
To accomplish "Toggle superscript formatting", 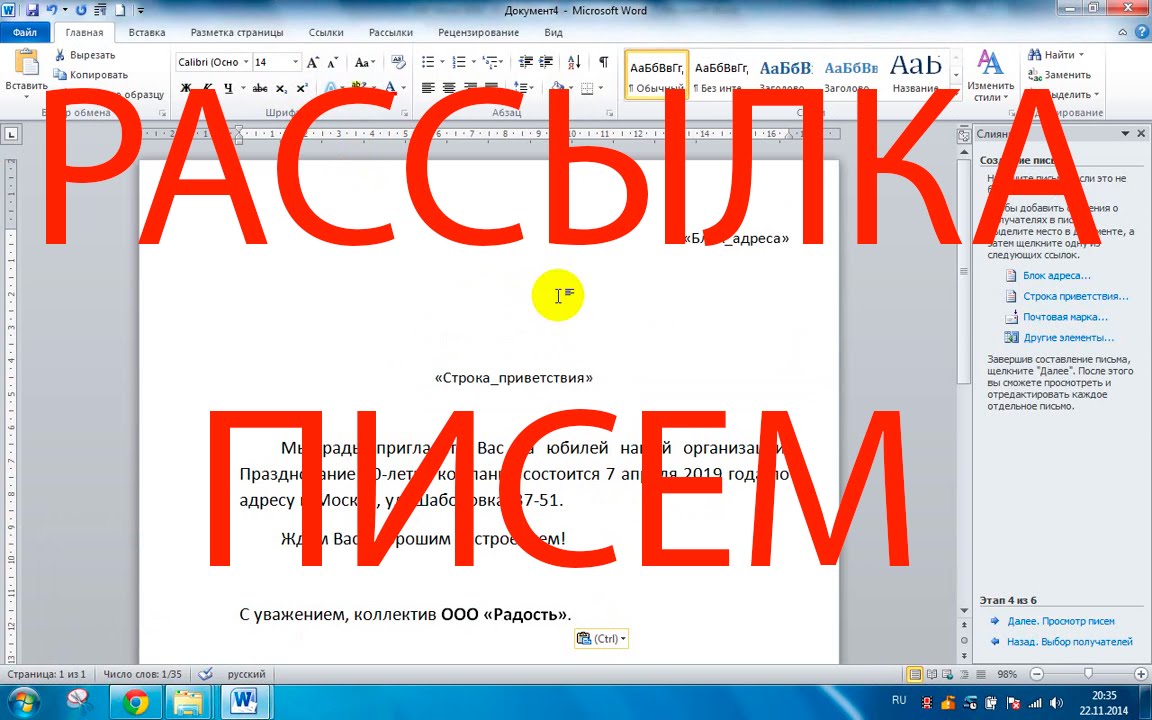I will [302, 88].
